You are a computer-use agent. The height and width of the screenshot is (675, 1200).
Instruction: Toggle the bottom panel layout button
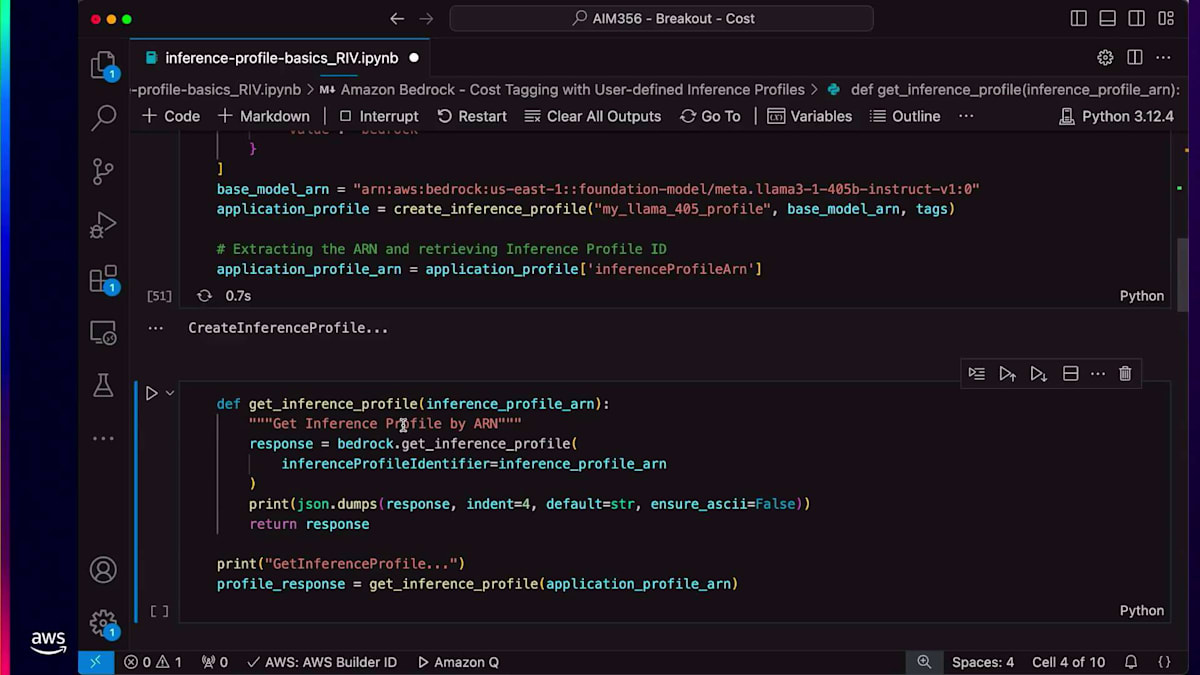pyautogui.click(x=1107, y=18)
